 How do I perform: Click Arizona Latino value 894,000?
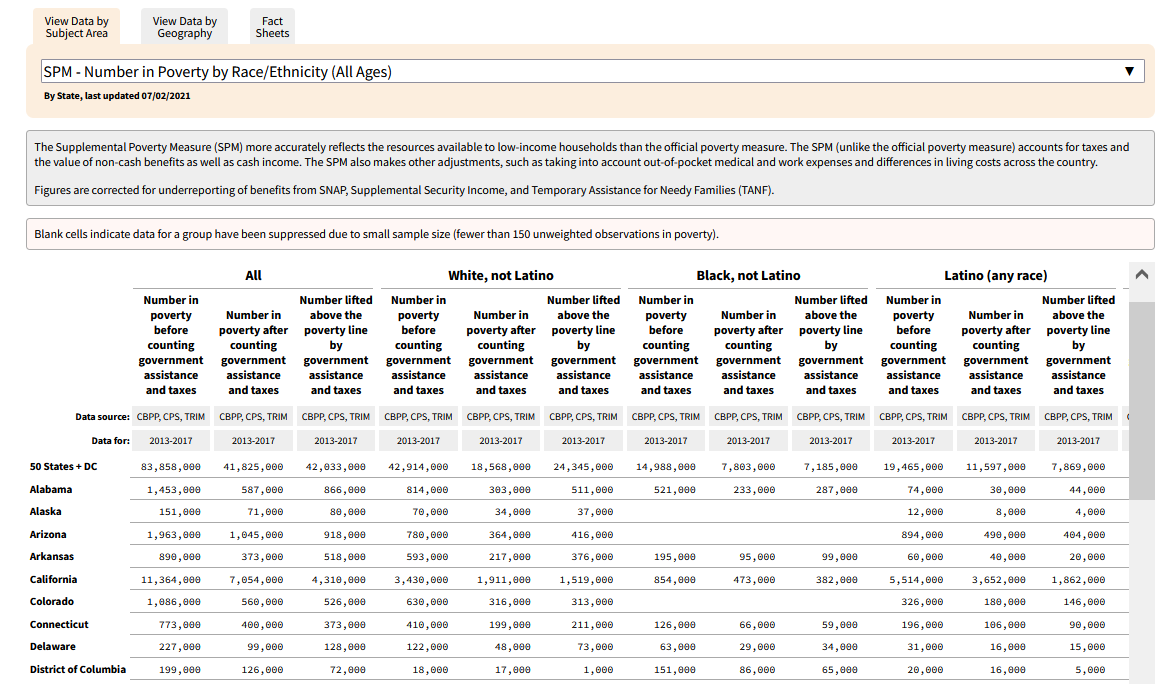[x=922, y=535]
